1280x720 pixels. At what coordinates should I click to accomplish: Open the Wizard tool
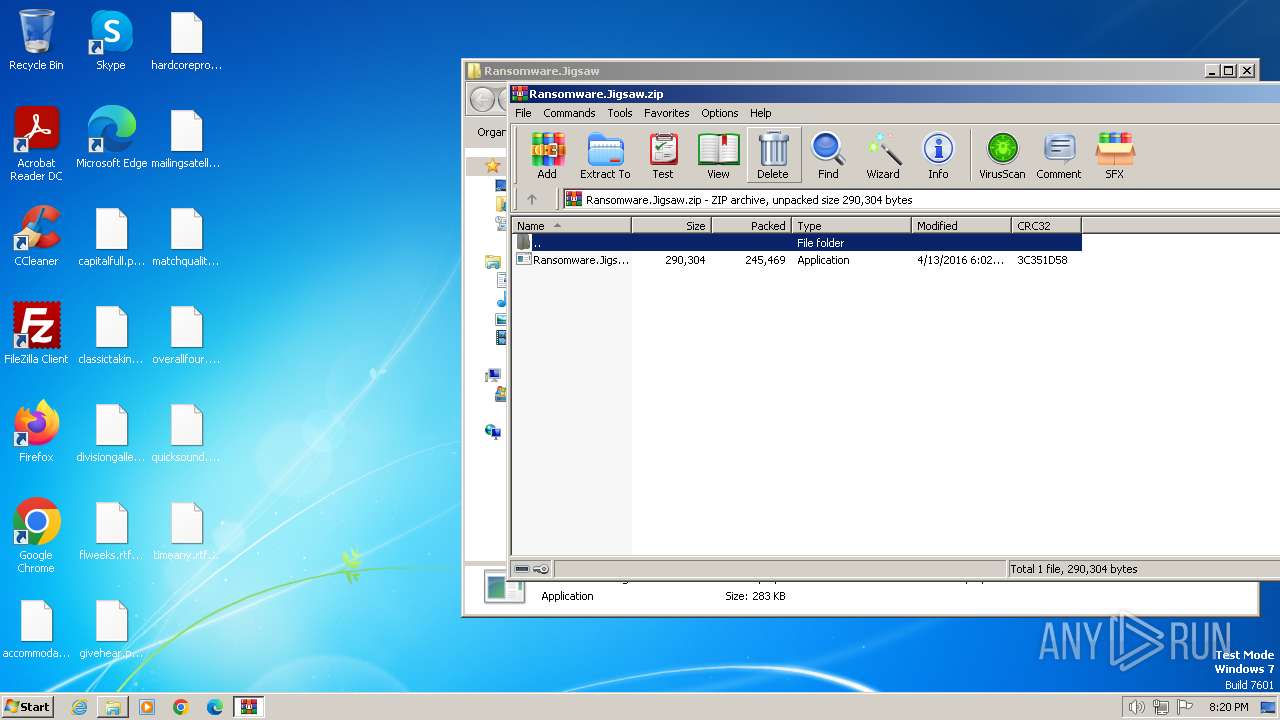click(x=883, y=155)
